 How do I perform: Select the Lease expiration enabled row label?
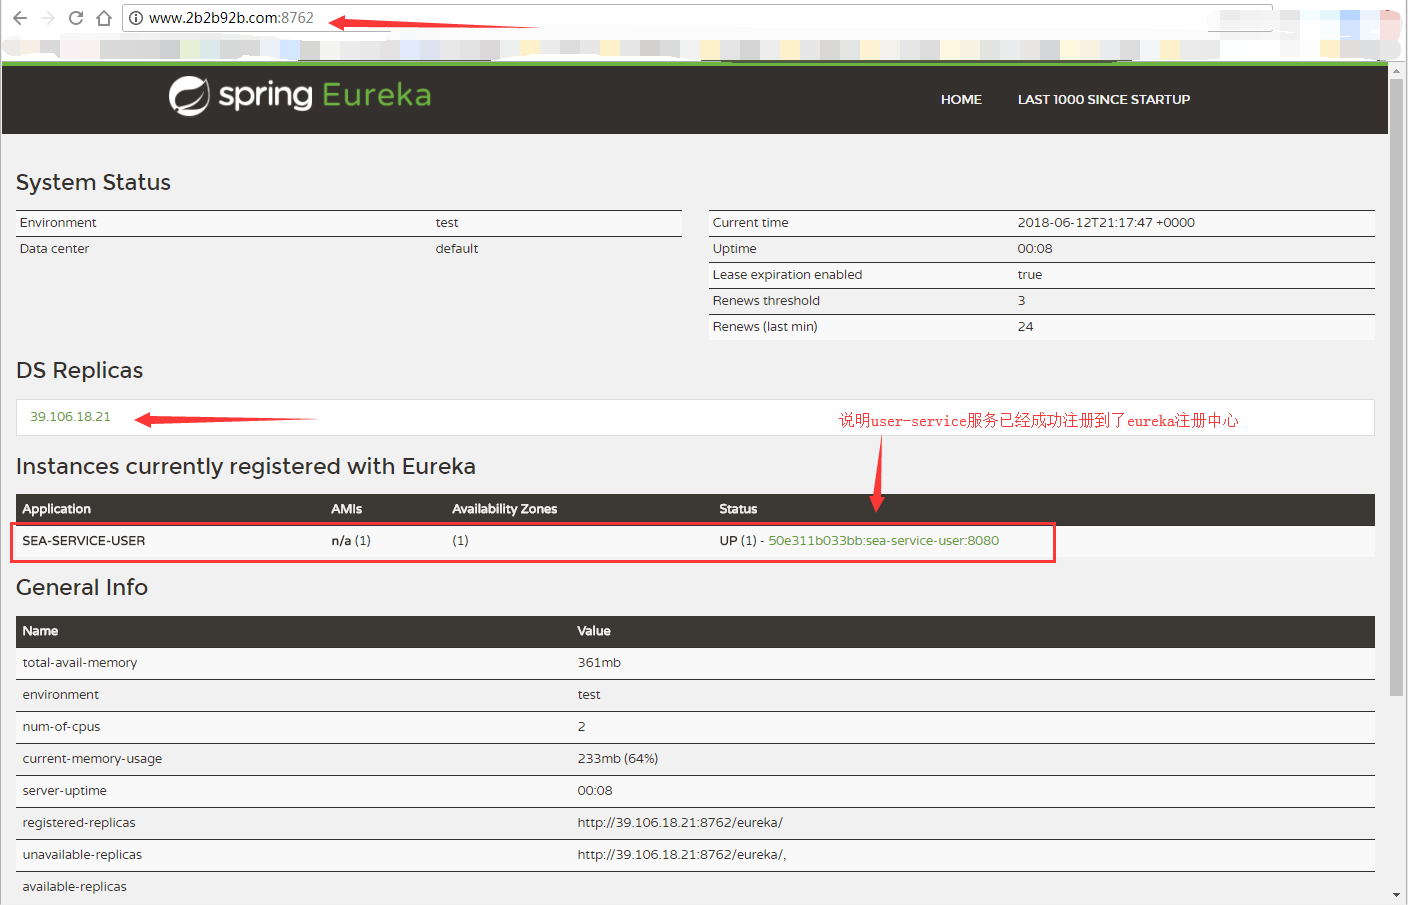click(x=787, y=275)
